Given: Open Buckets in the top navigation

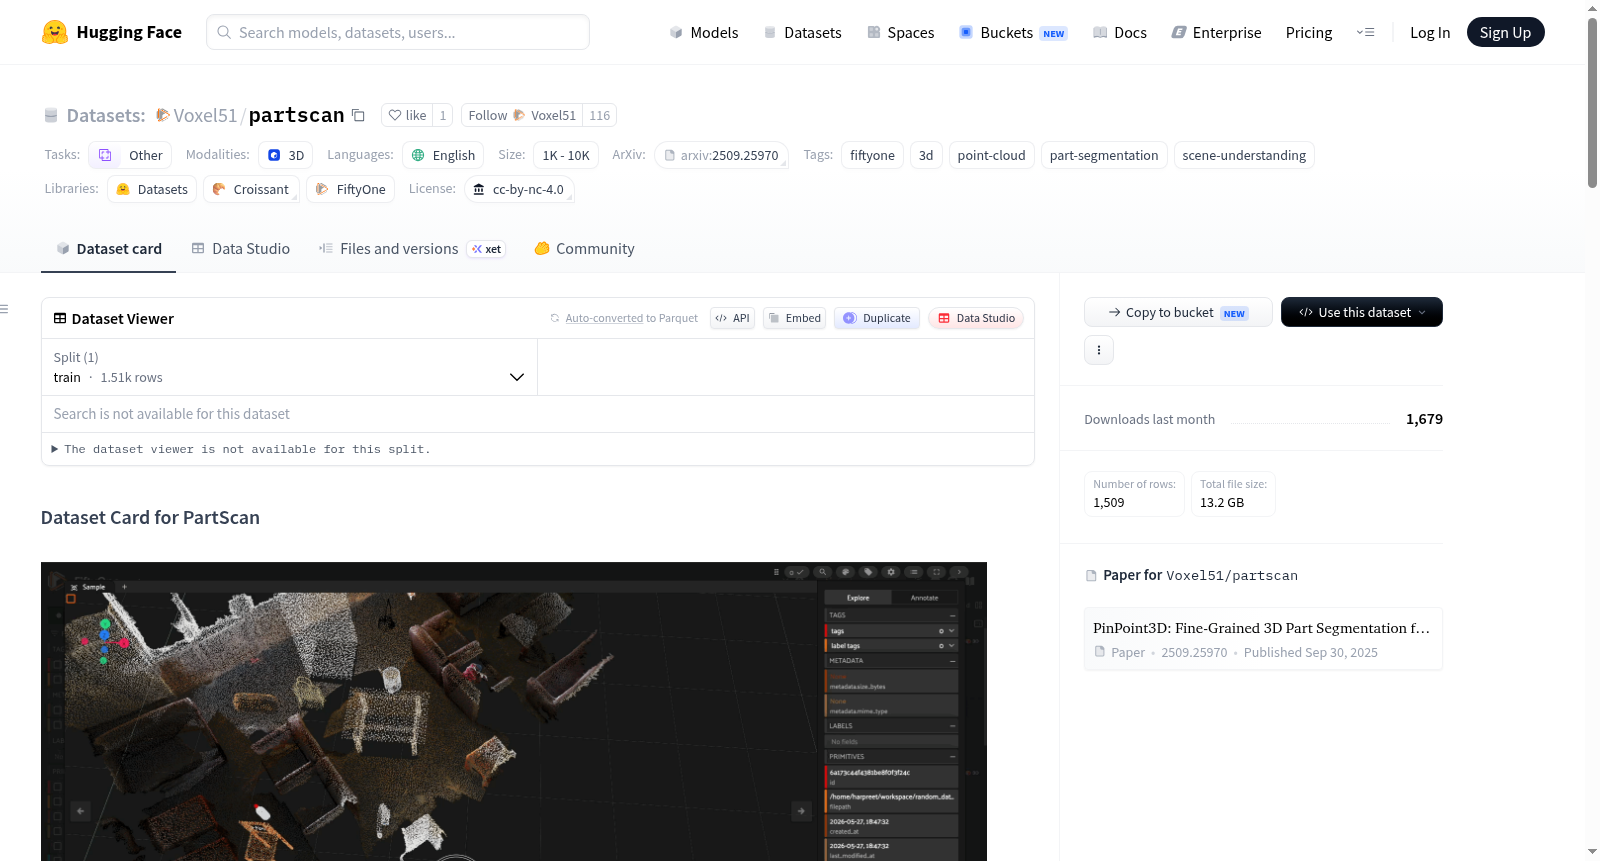Looking at the screenshot, I should coord(1013,32).
